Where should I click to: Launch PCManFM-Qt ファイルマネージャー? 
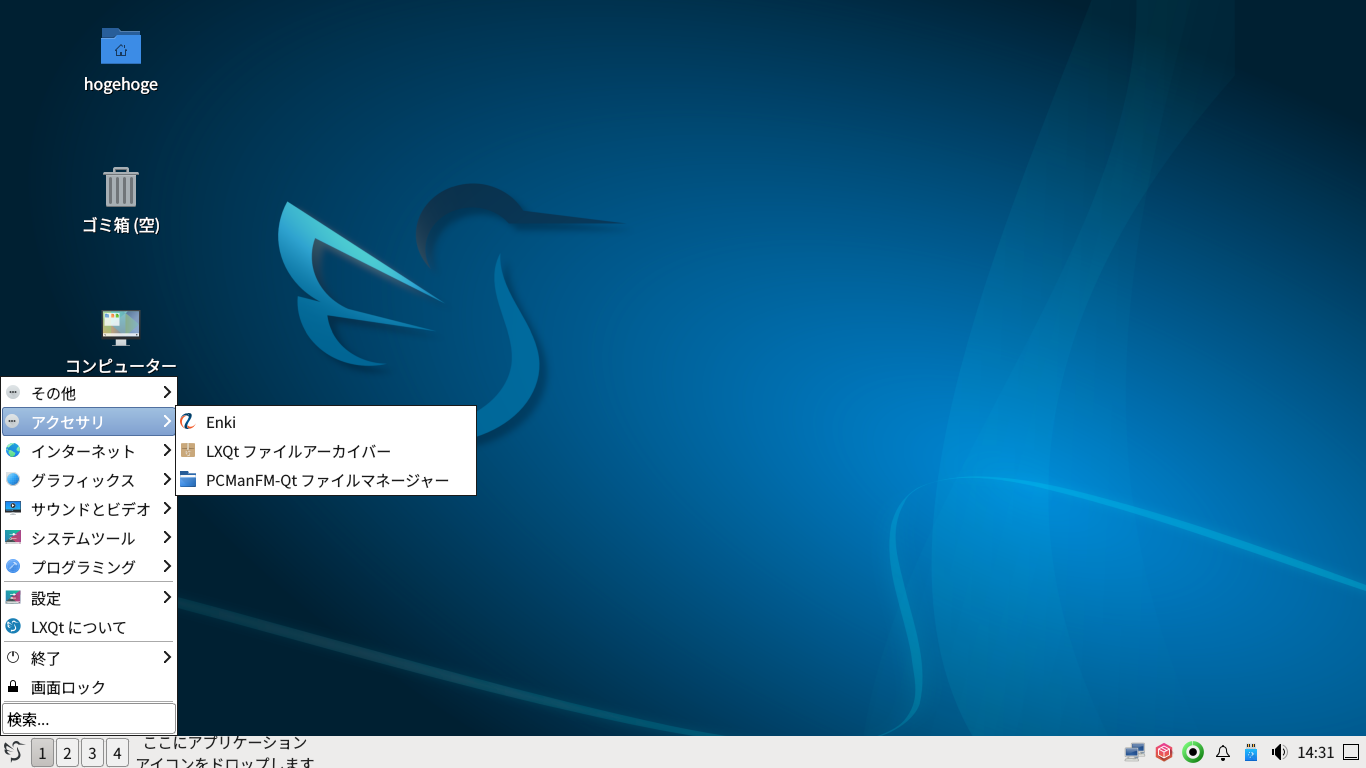(x=326, y=480)
